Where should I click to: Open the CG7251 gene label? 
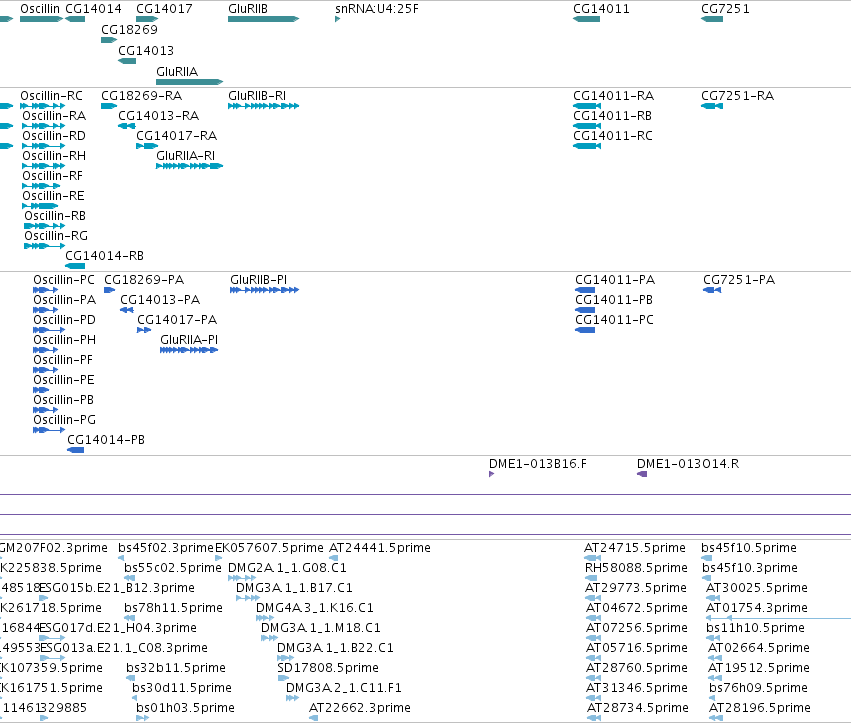(x=725, y=9)
